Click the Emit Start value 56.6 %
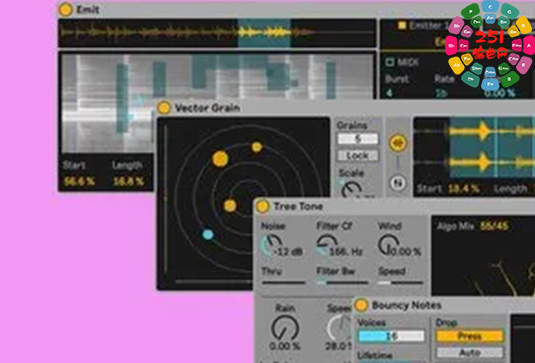The image size is (535, 363). click(79, 181)
